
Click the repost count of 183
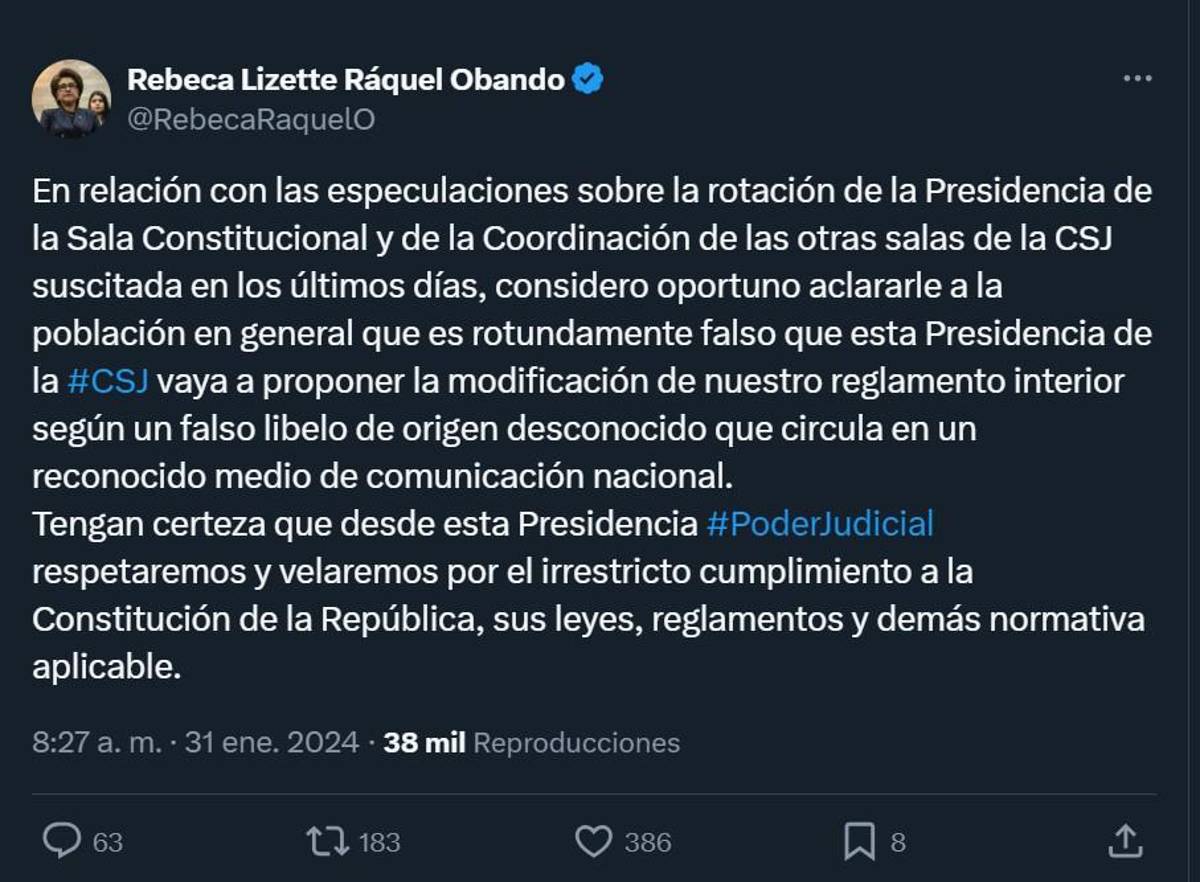[x=379, y=842]
